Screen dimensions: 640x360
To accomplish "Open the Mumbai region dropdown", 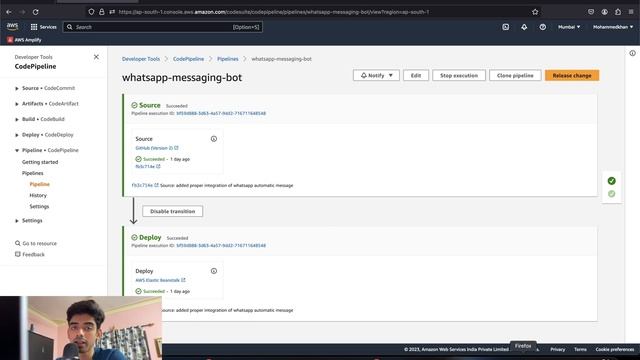I will point(569,27).
